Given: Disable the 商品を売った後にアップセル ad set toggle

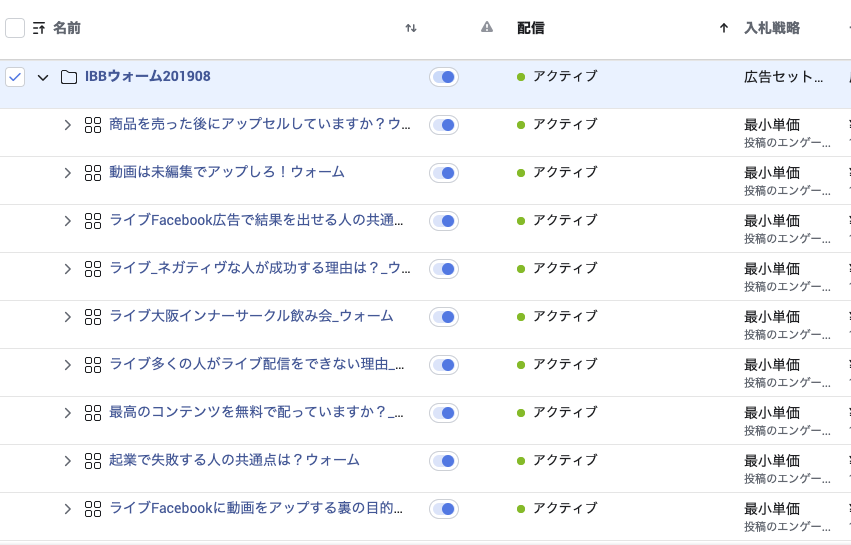Looking at the screenshot, I should point(444,125).
